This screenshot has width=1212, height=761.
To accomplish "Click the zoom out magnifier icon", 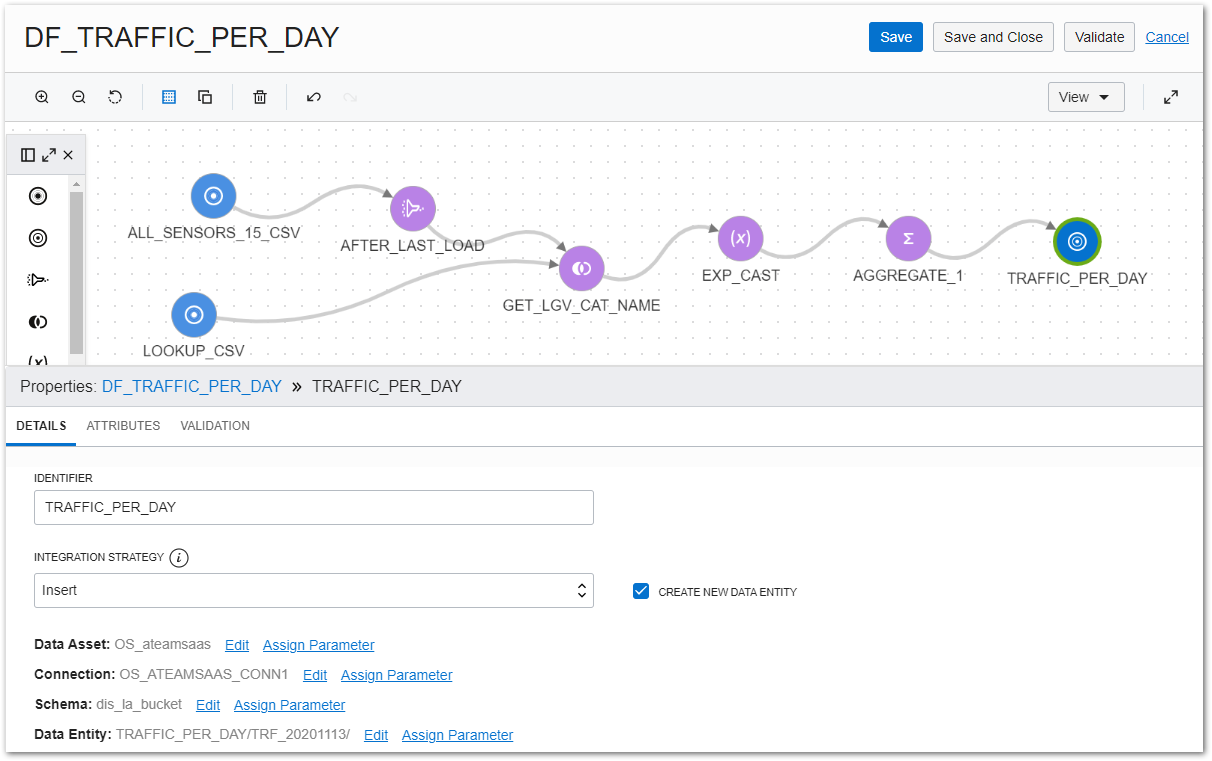I will tap(78, 96).
